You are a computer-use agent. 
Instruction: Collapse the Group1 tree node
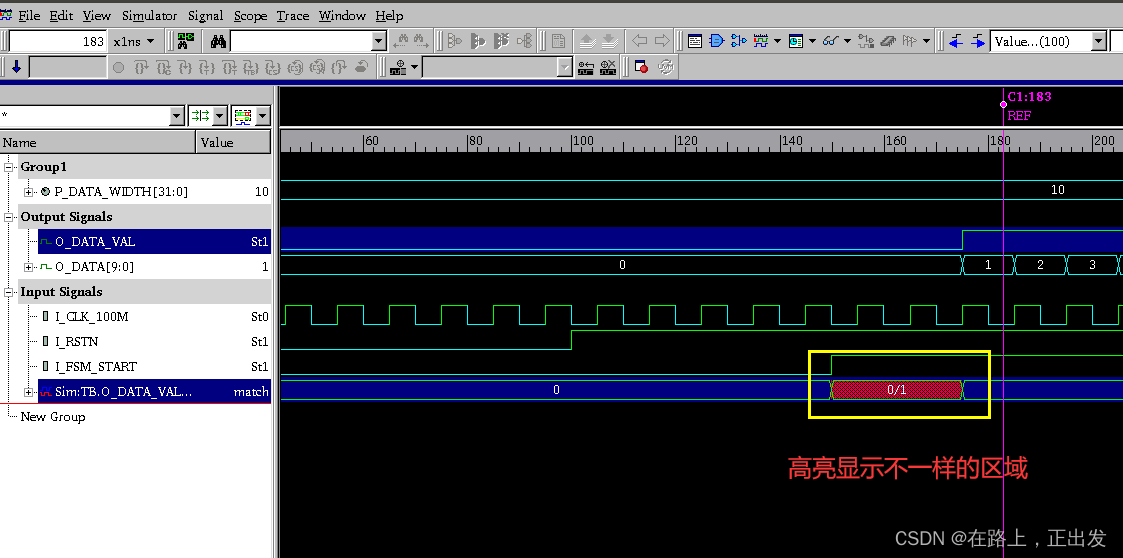click(x=9, y=167)
